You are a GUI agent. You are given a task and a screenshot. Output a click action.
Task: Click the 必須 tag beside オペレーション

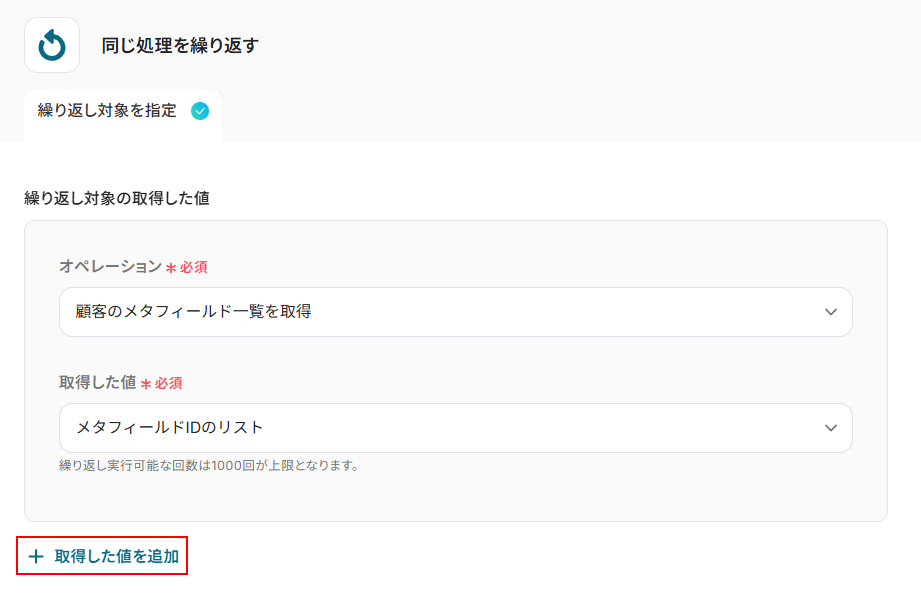194,268
